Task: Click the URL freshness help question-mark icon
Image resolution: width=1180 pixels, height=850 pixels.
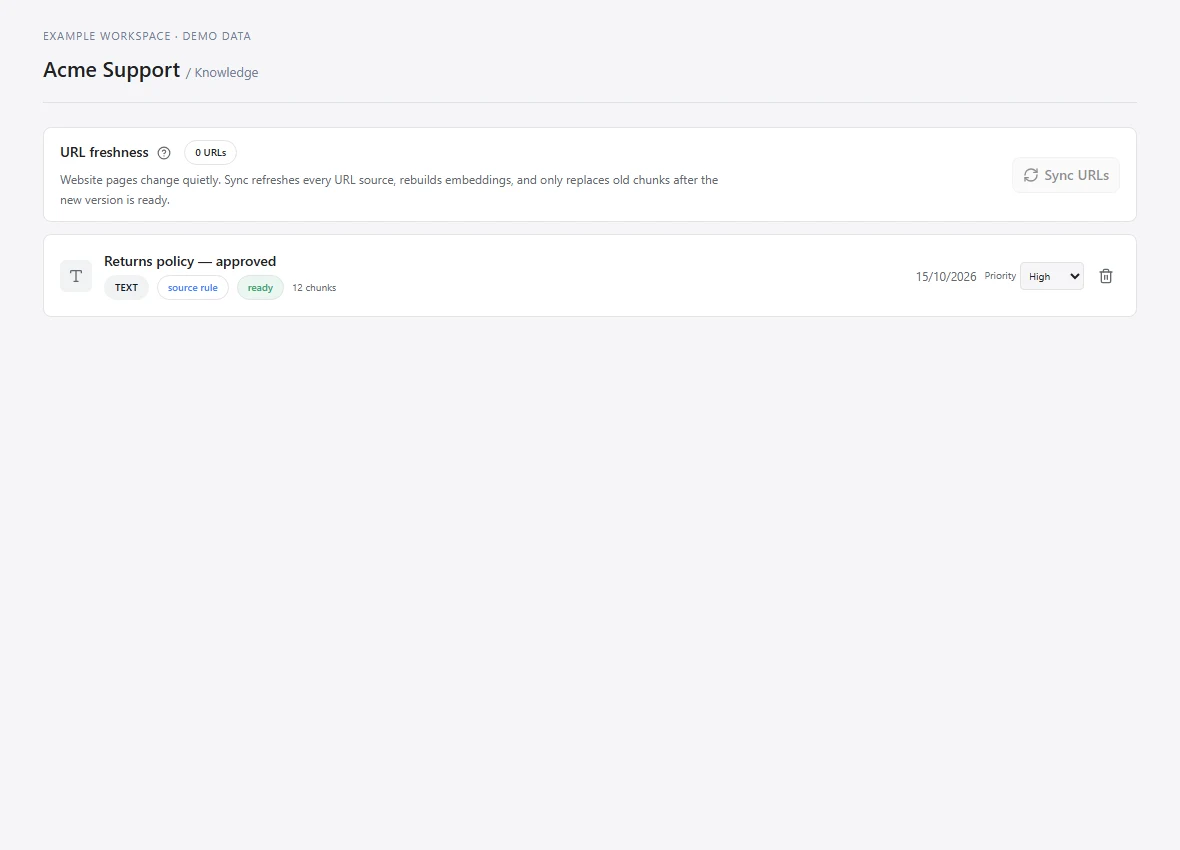Action: [x=164, y=153]
